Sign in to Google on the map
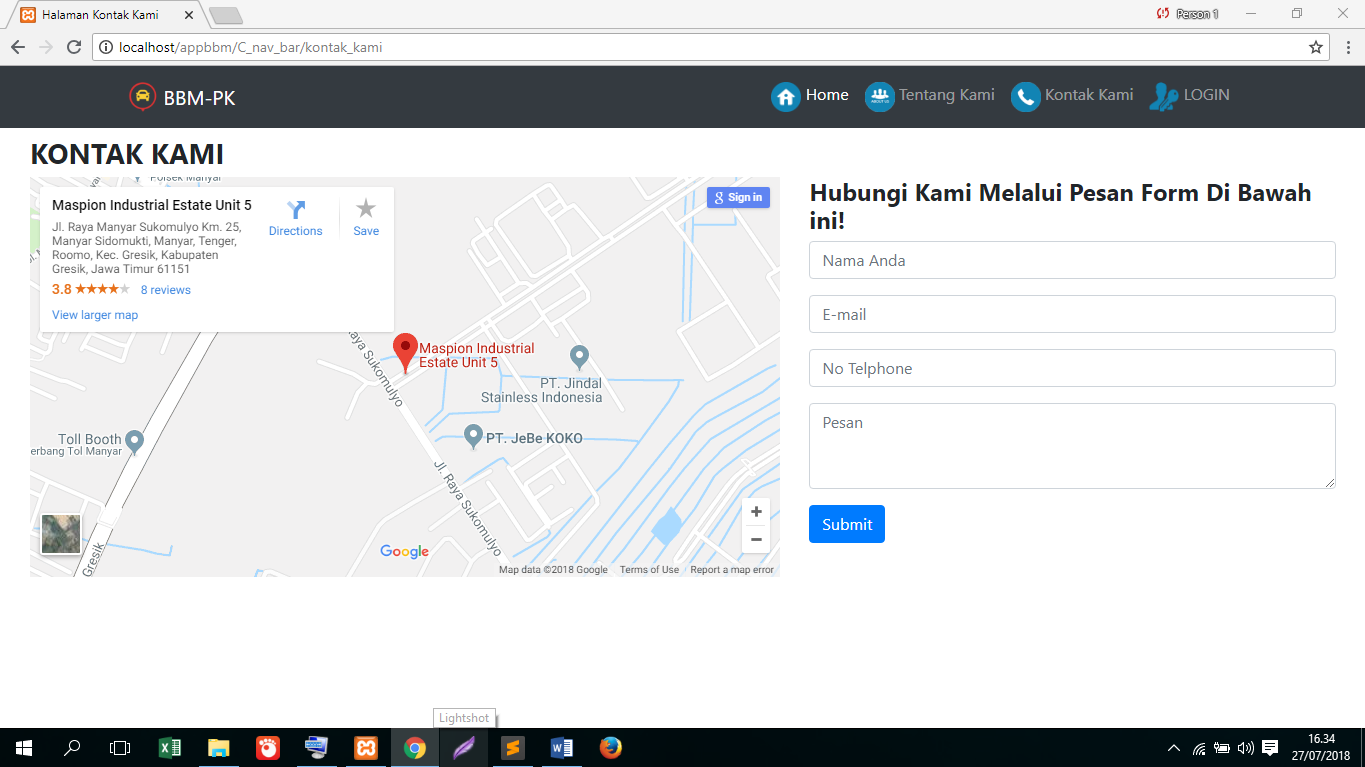Viewport: 1365px width, 767px height. tap(738, 197)
